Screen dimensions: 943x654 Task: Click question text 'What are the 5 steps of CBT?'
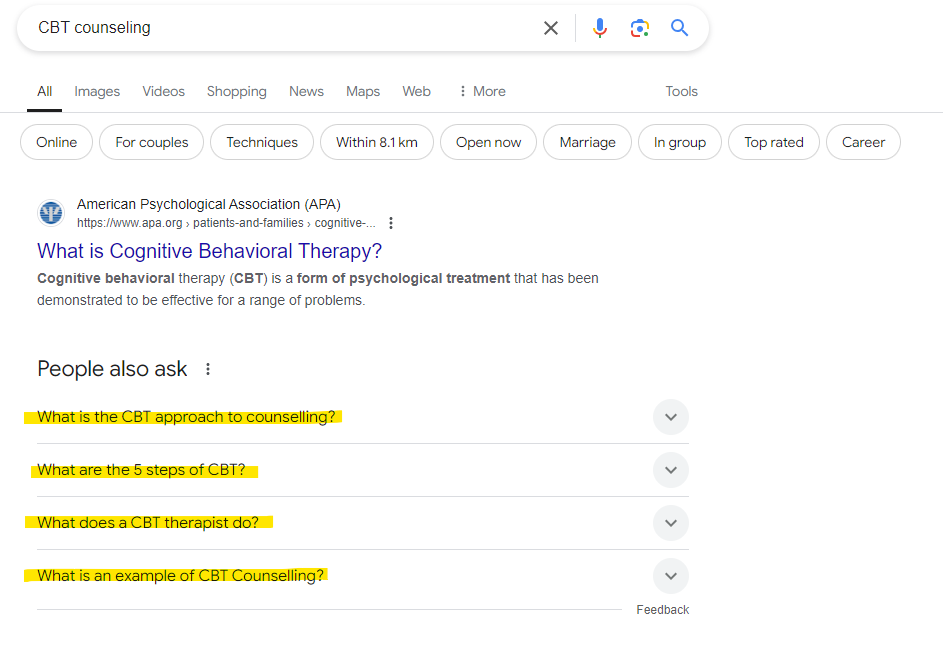(141, 470)
